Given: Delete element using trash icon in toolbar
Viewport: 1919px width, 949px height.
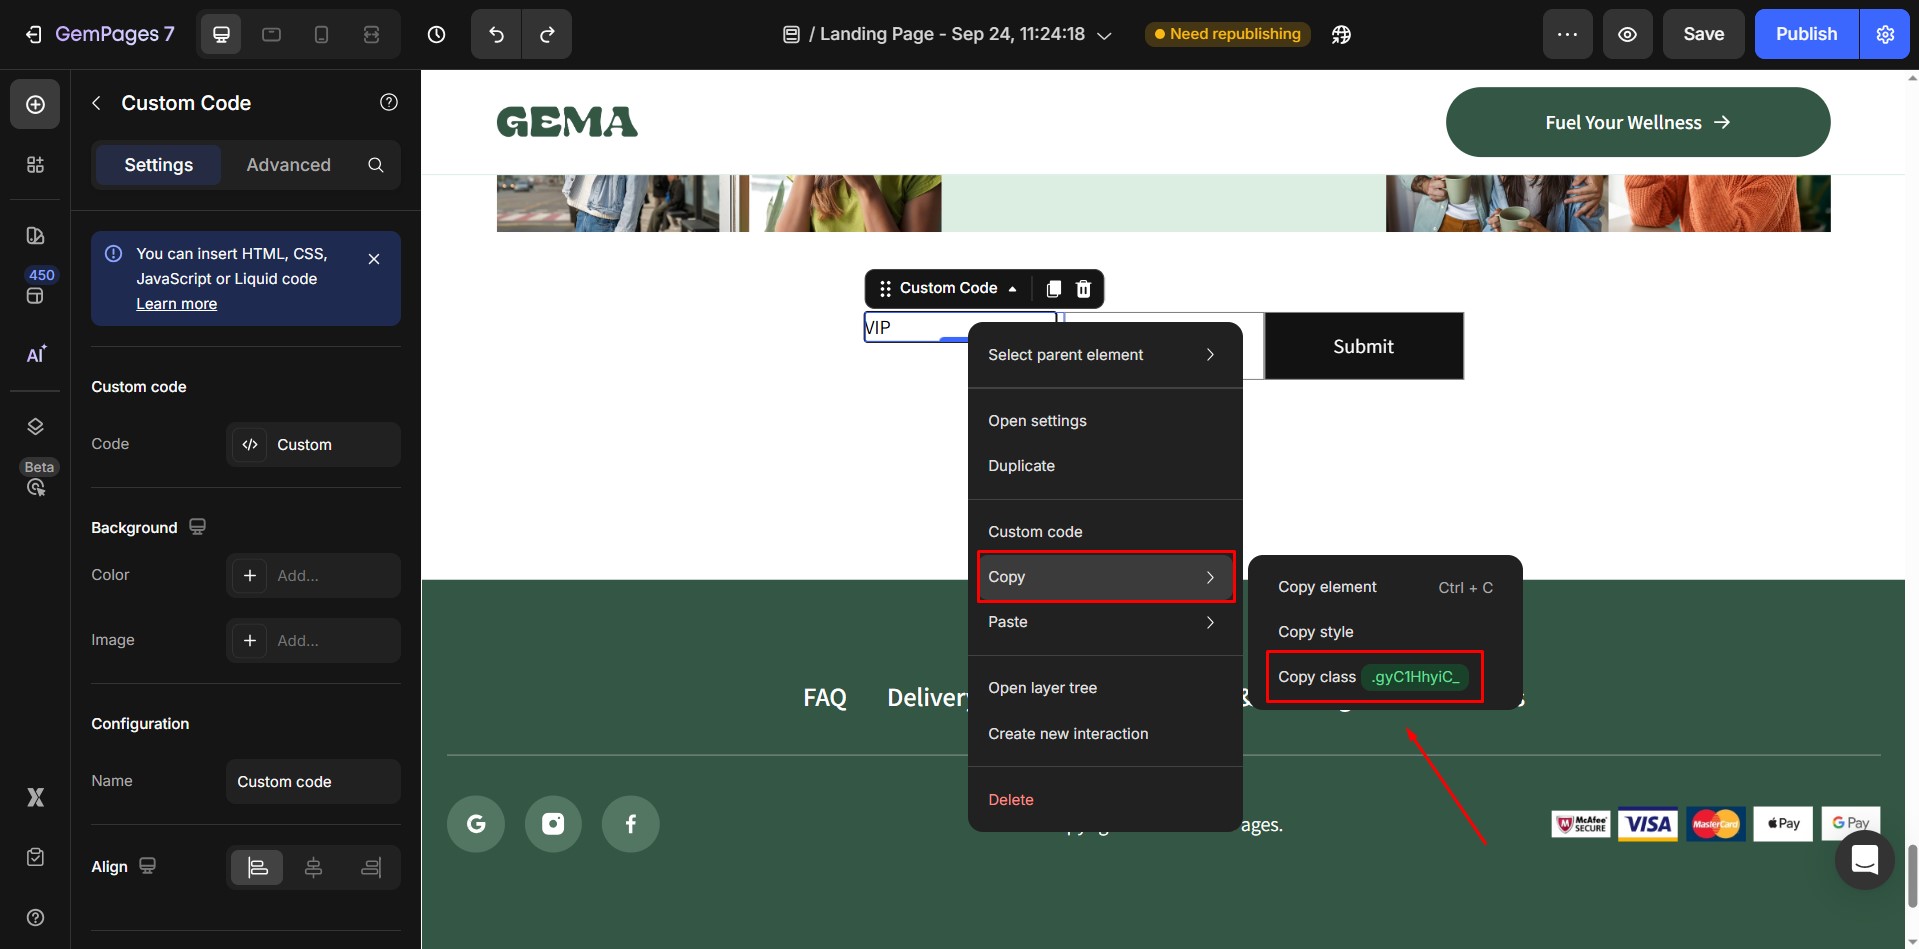Looking at the screenshot, I should [1083, 289].
